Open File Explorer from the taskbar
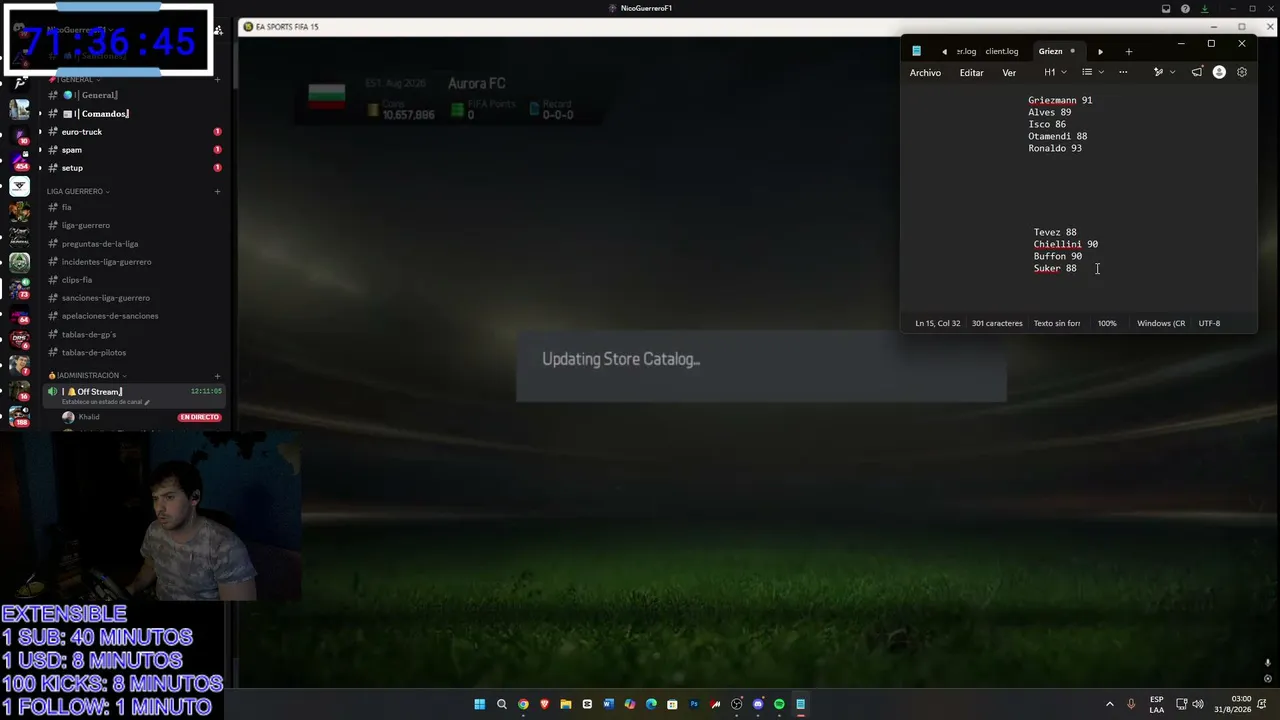 coord(566,704)
